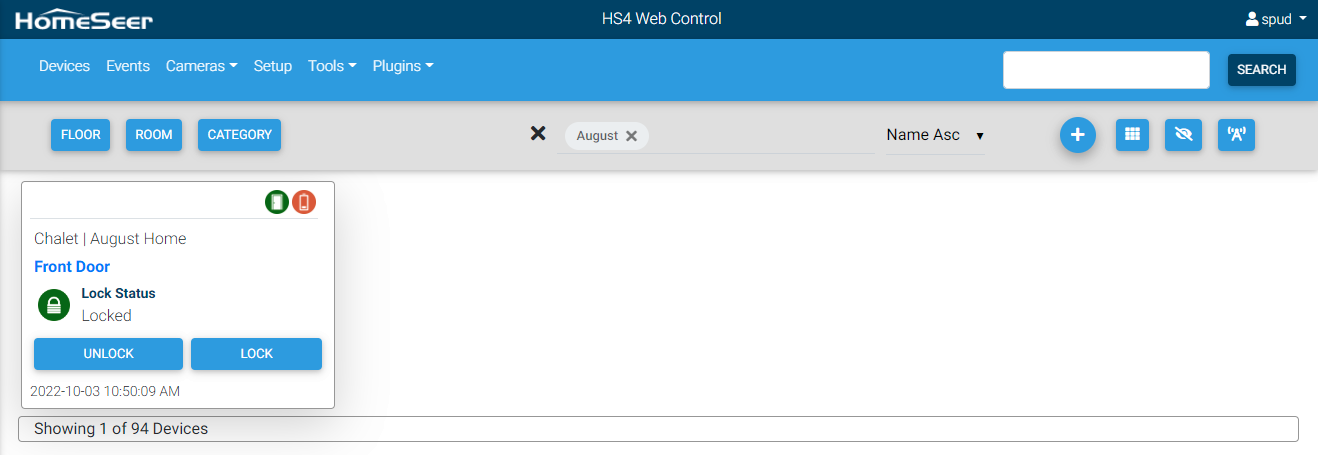The width and height of the screenshot is (1318, 455).
Task: Click the round plus add-device button
Action: click(x=1077, y=135)
